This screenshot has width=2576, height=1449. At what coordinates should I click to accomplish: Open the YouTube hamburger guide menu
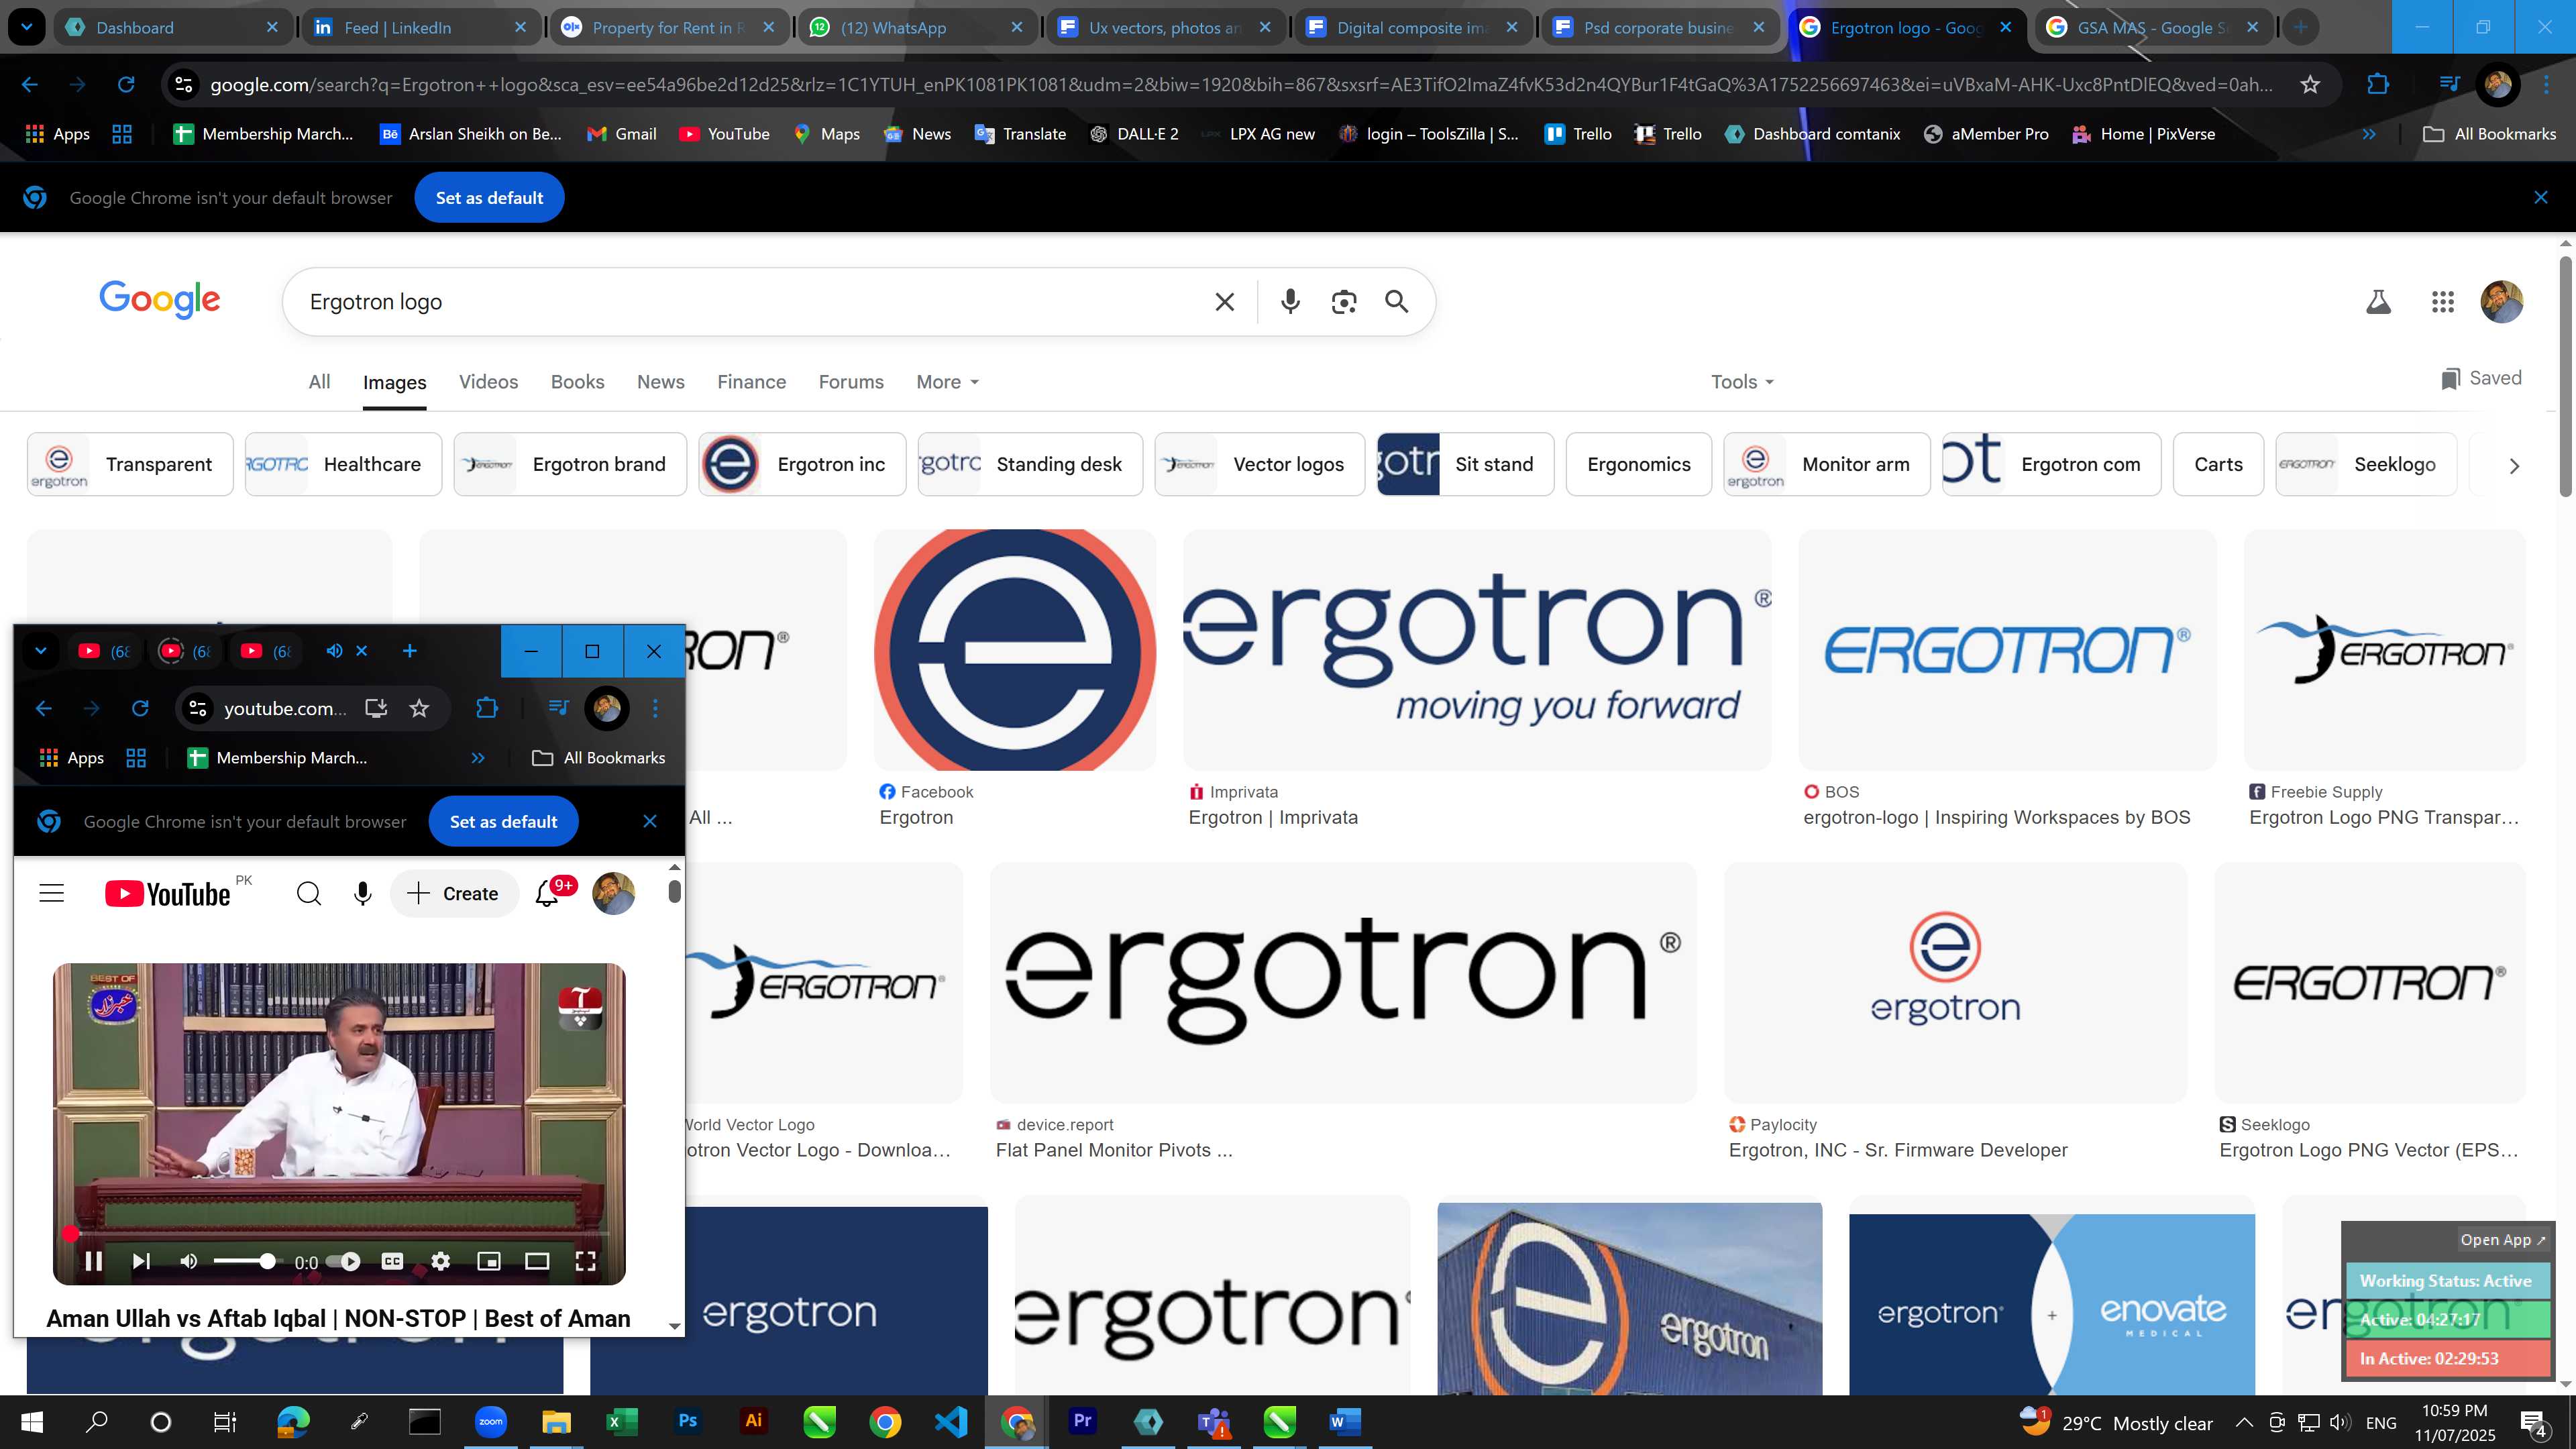click(51, 893)
